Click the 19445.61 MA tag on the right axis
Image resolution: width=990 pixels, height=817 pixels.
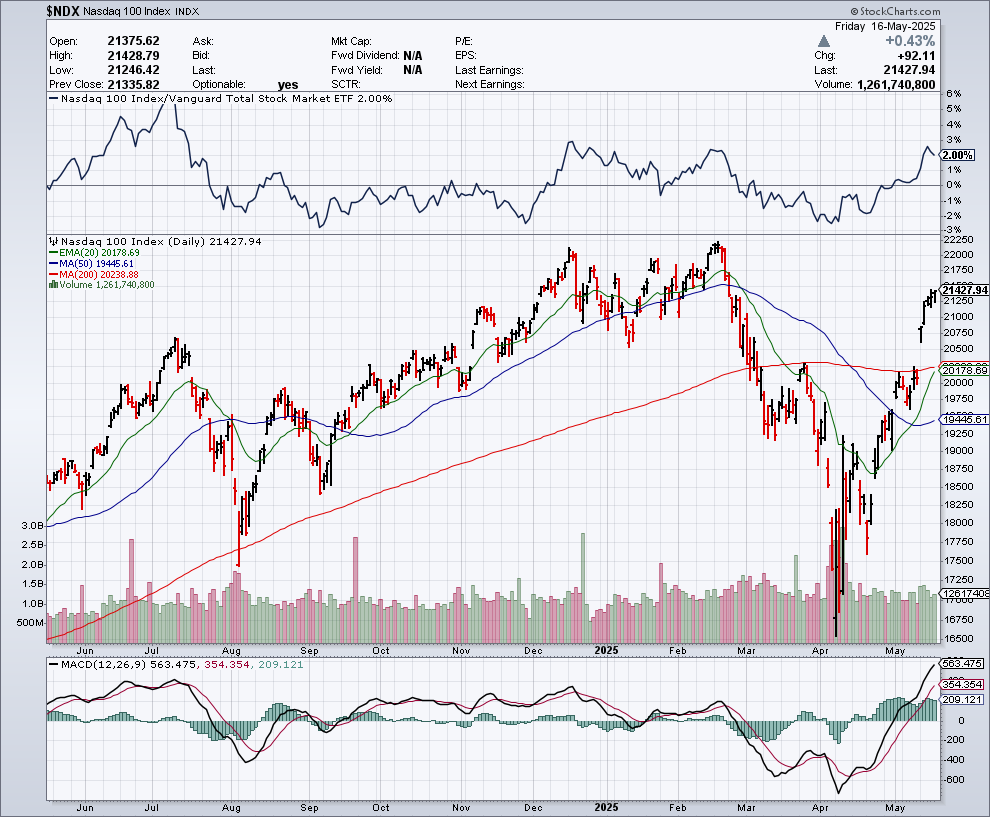point(965,419)
